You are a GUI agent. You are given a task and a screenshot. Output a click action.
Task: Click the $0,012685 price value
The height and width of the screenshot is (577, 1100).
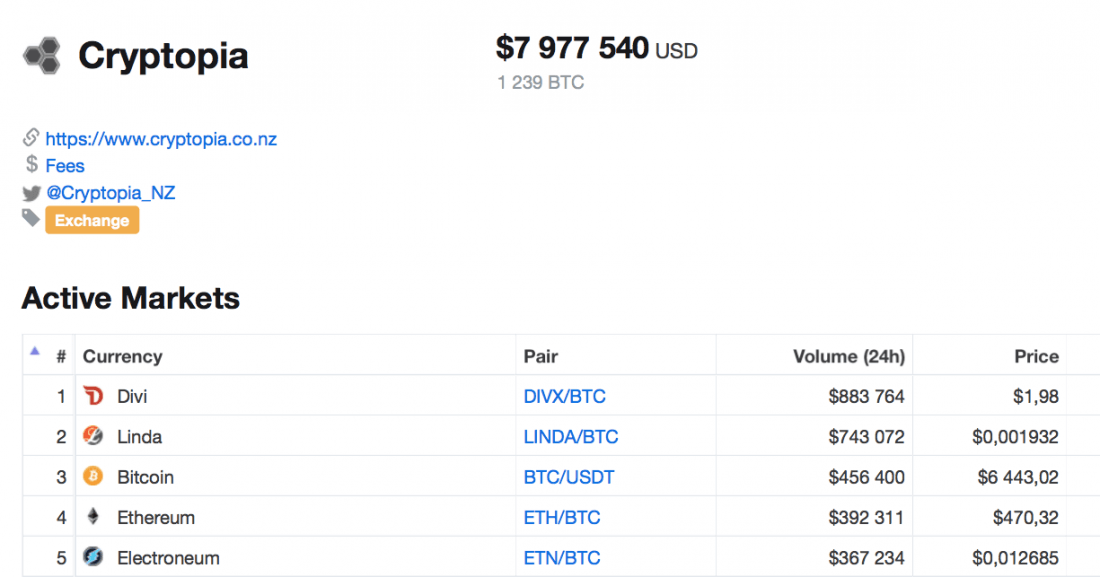pos(1015,558)
